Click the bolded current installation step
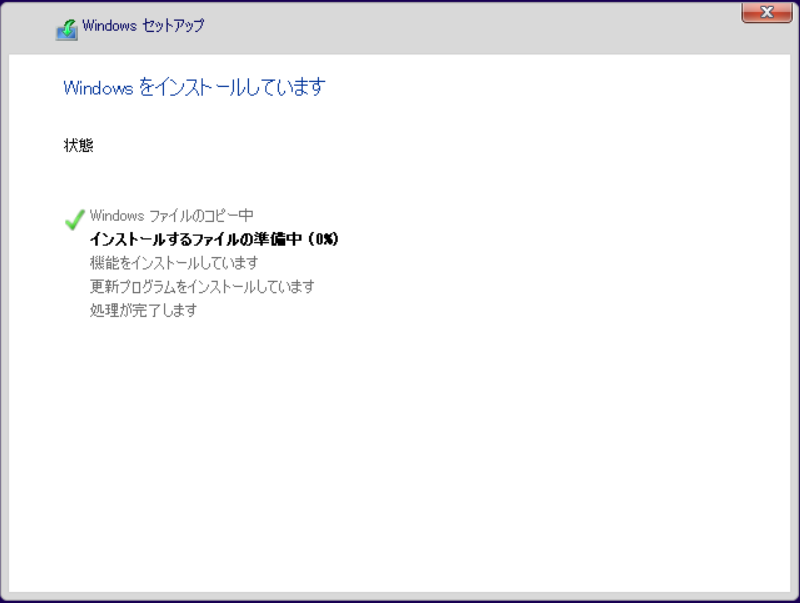 [x=212, y=239]
